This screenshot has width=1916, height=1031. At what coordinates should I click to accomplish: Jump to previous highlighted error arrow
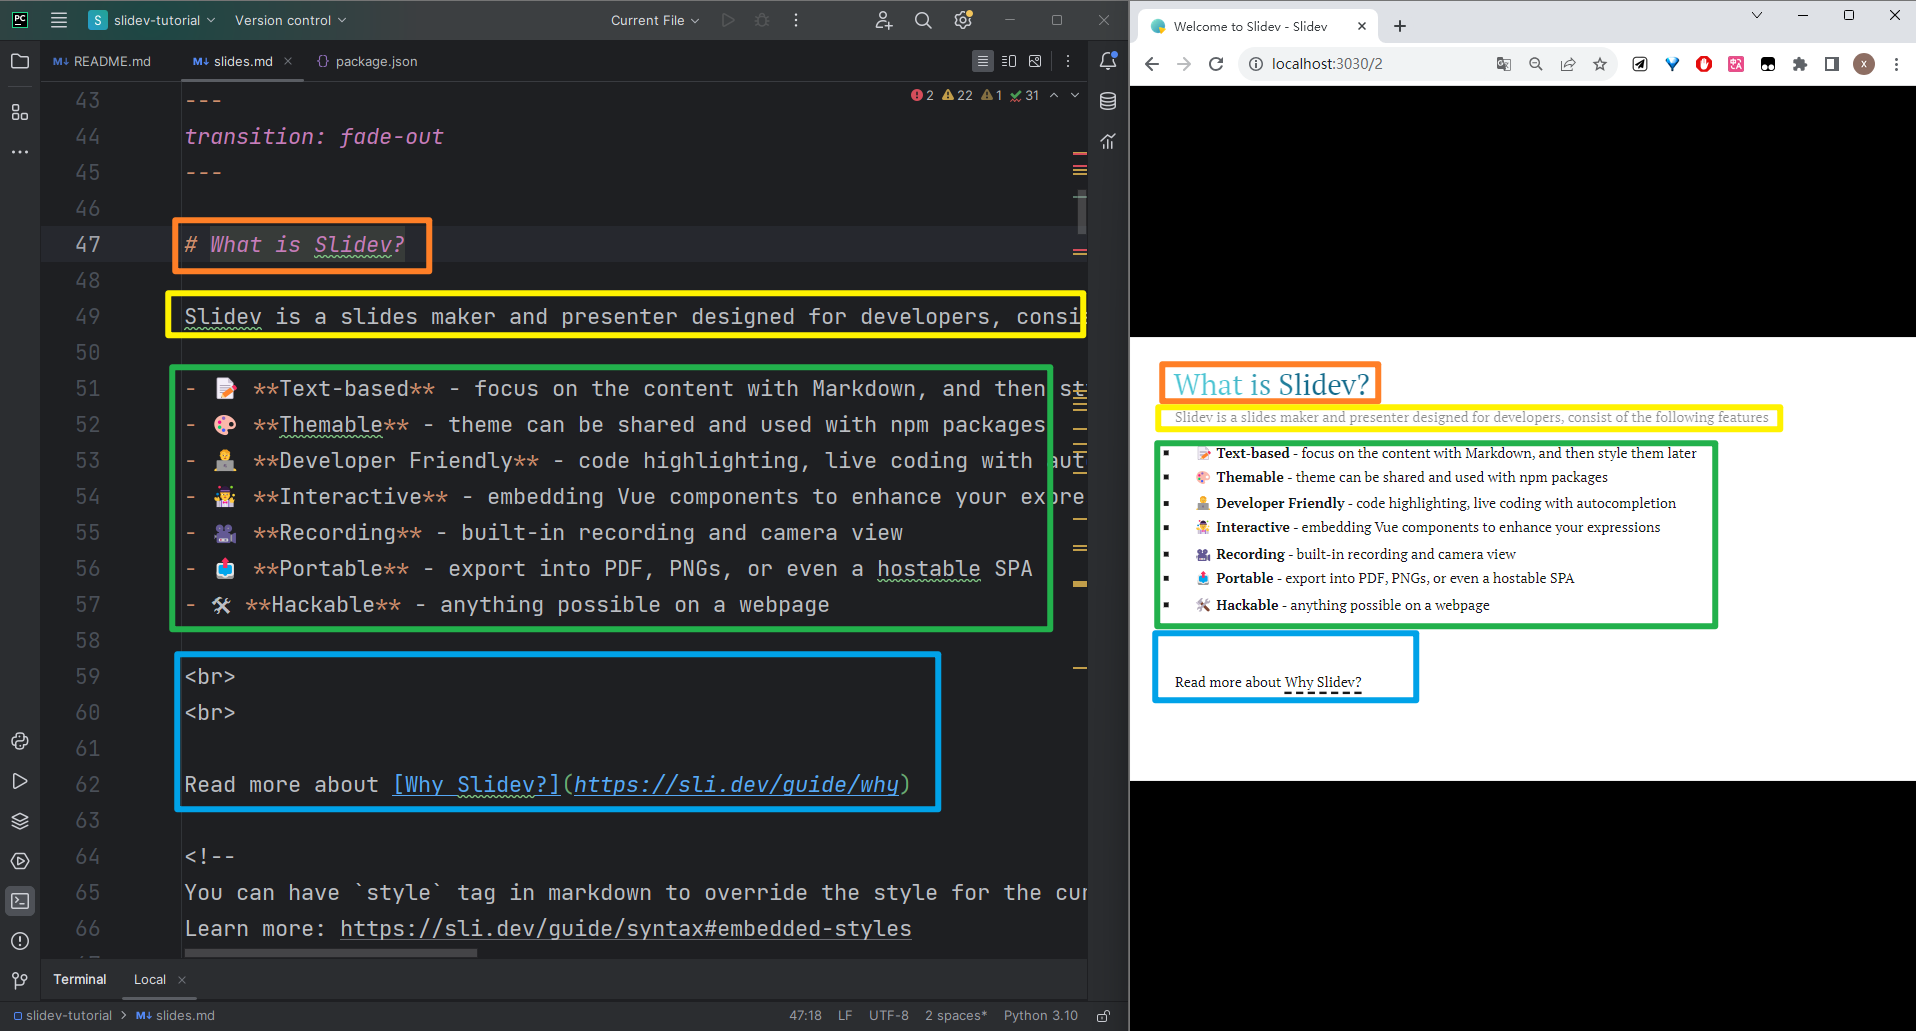1054,96
